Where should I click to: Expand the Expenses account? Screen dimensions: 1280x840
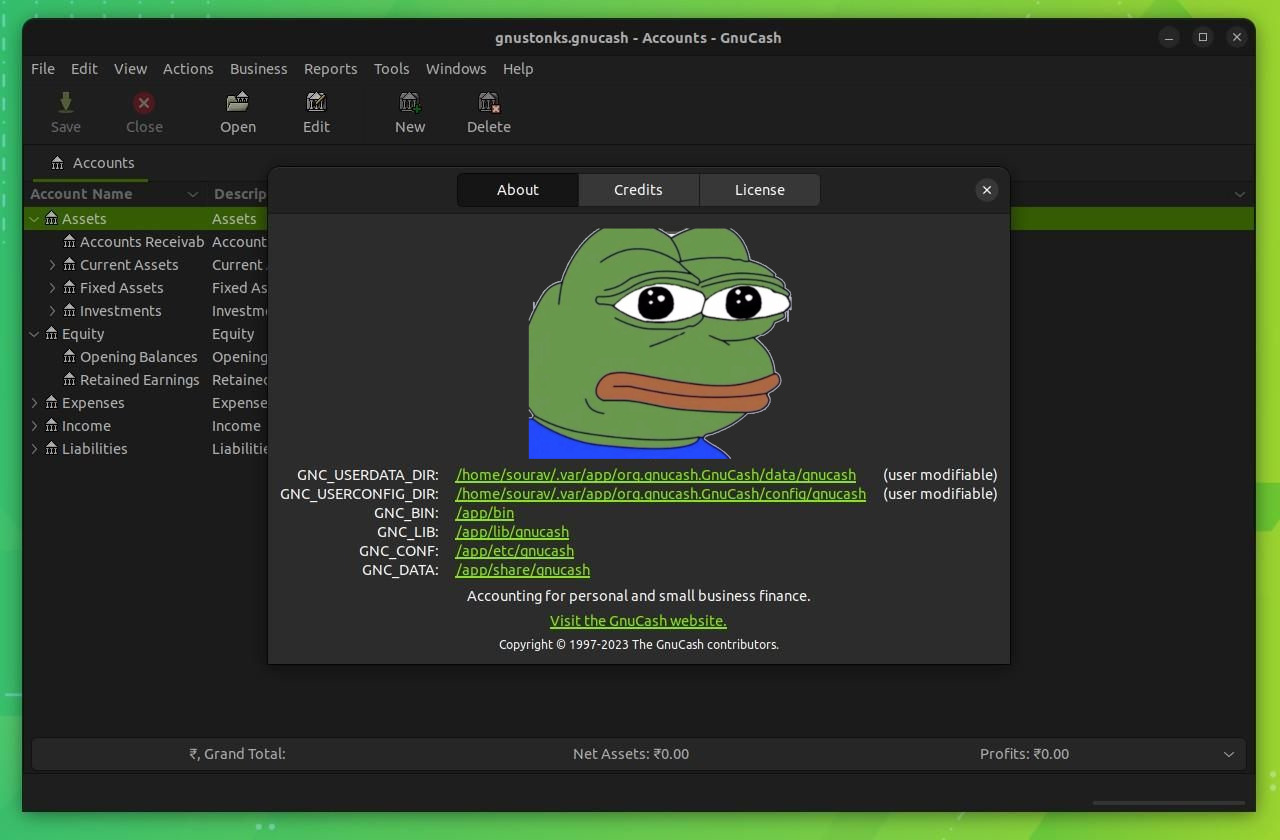[34, 403]
